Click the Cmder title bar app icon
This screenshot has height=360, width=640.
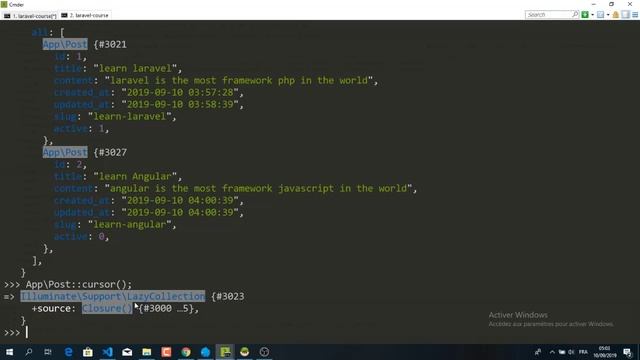[4, 4]
